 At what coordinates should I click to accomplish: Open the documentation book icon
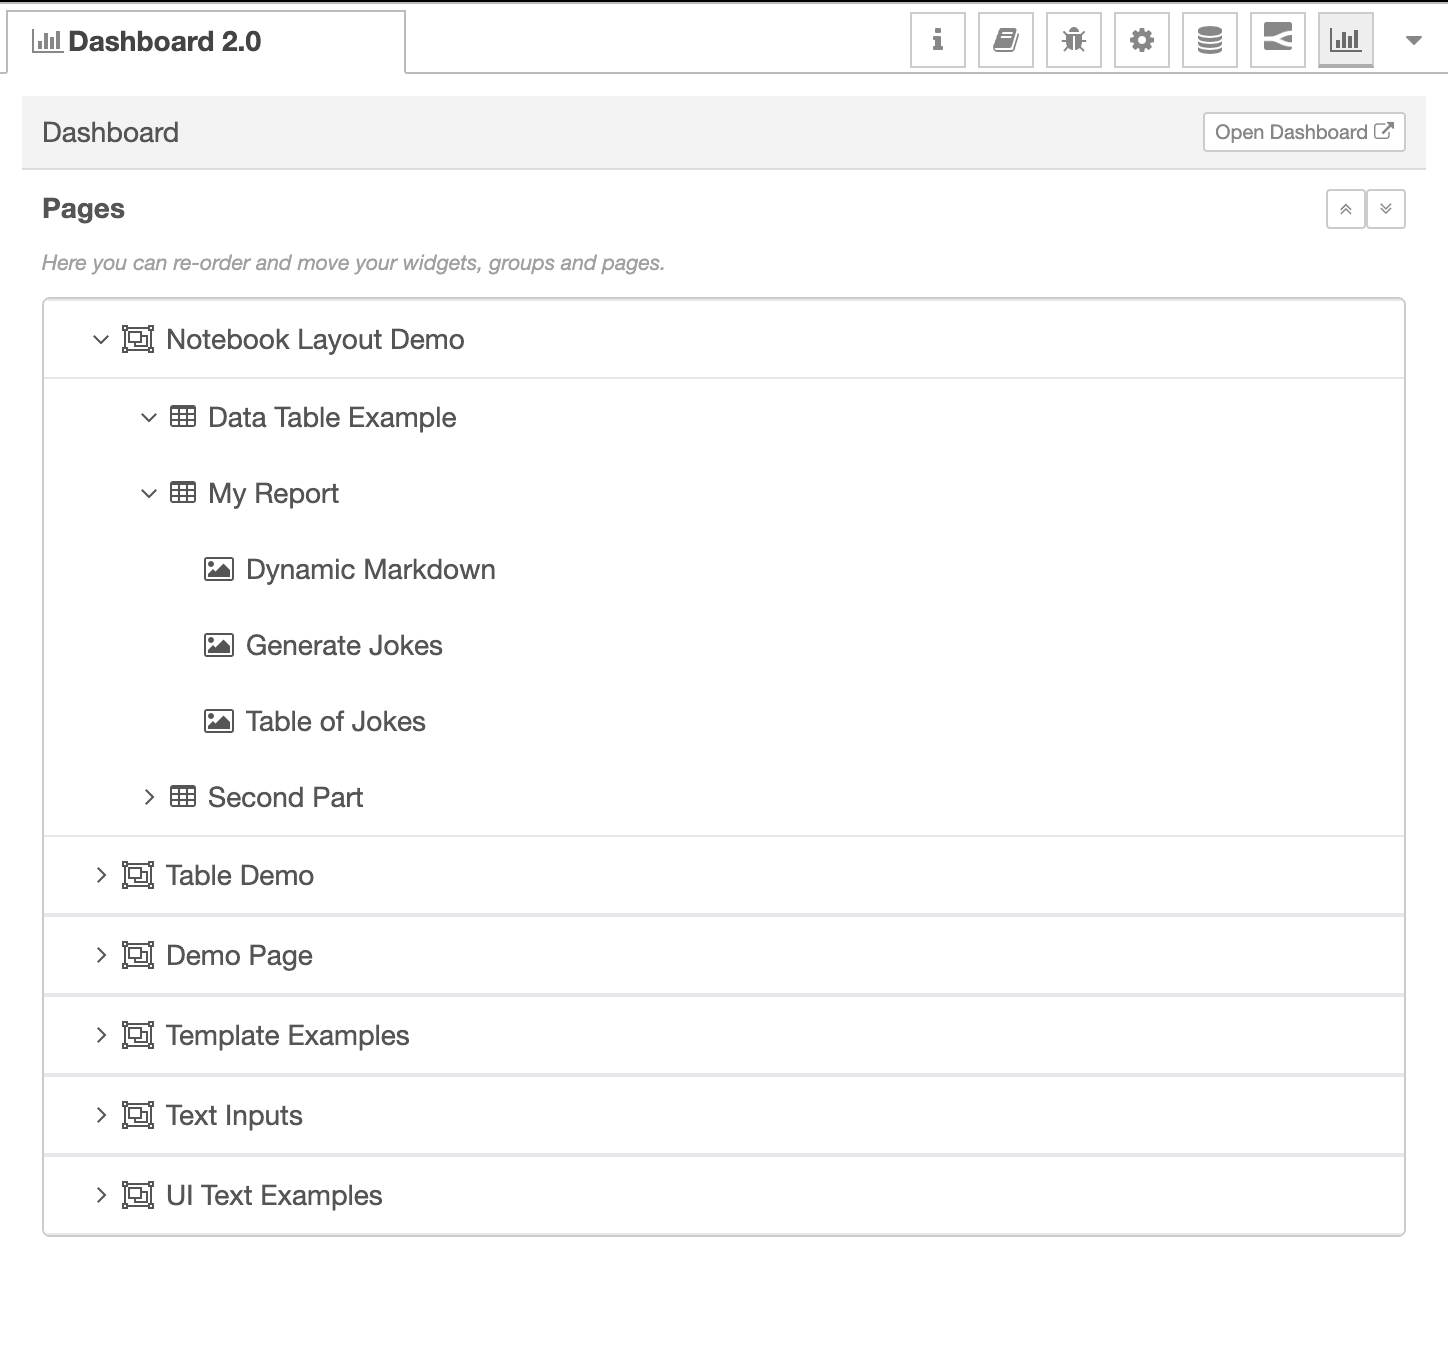pos(1005,40)
